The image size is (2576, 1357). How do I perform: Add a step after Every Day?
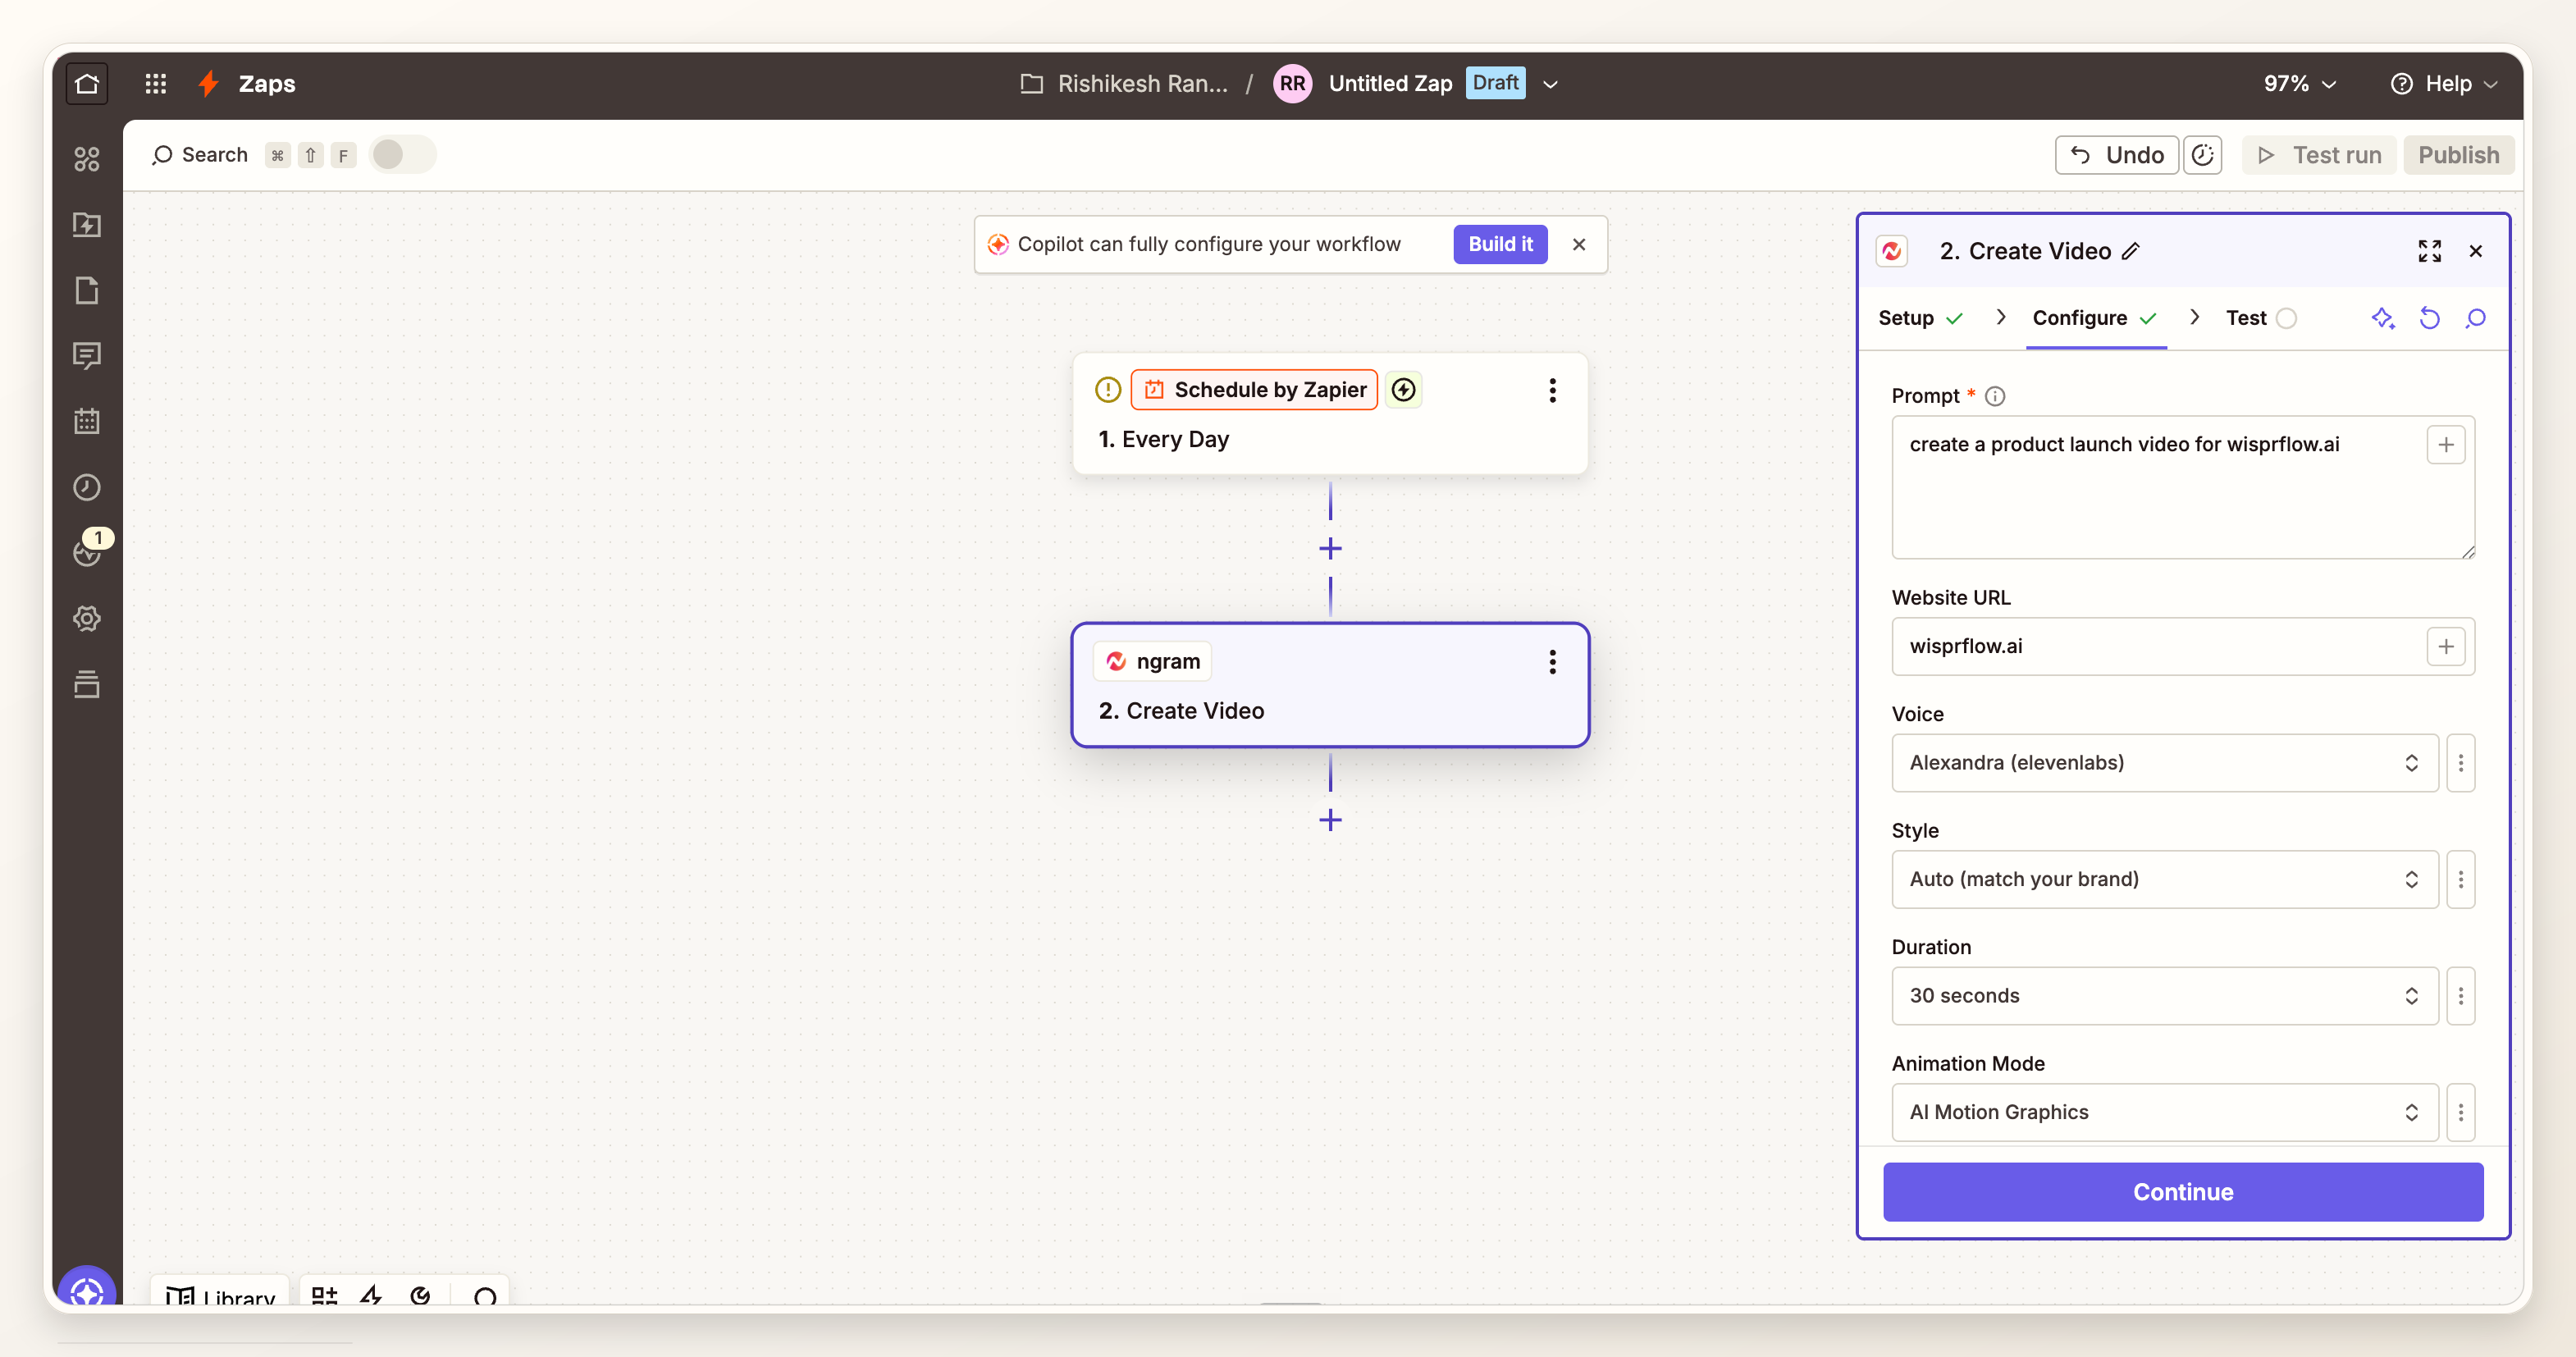coord(1330,548)
